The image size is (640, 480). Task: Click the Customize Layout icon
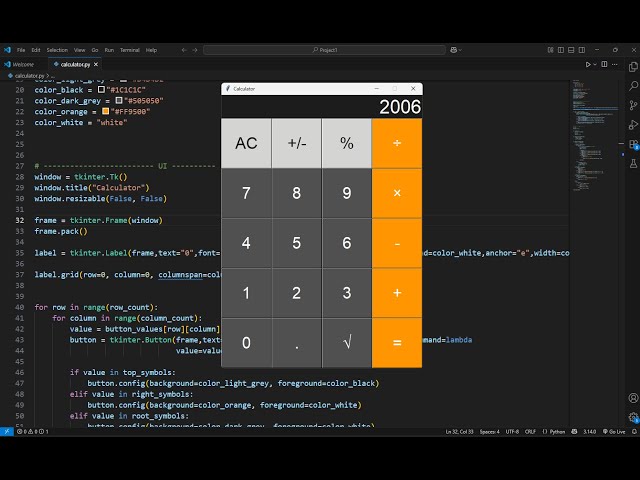point(551,50)
